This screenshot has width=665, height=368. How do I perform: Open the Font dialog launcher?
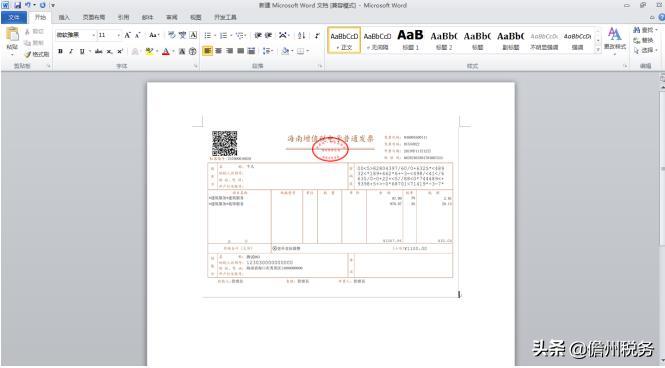196,66
